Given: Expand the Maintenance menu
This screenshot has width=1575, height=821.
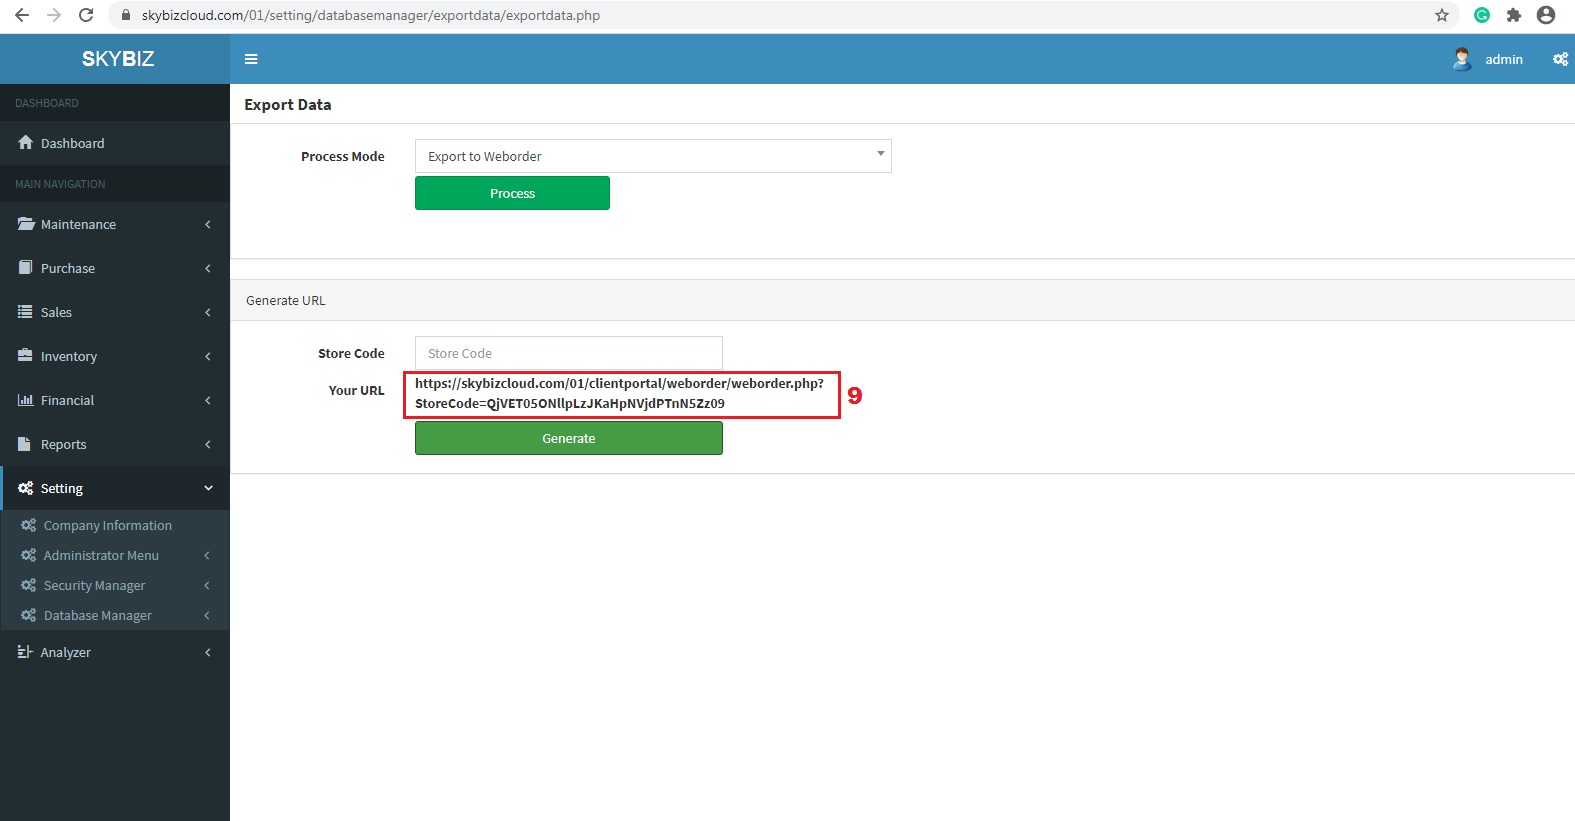Looking at the screenshot, I should [x=114, y=224].
